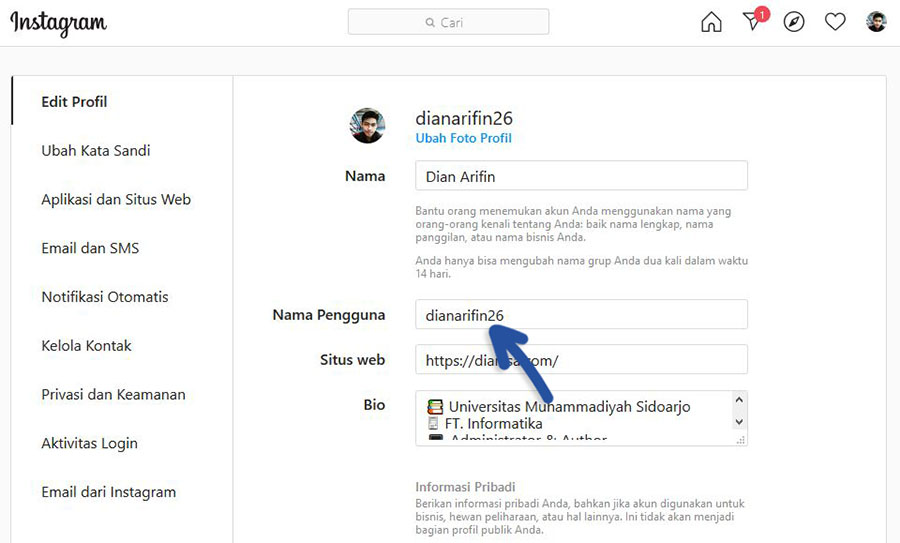Viewport: 900px width, 543px height.
Task: Open Aplikasi dan Situs Web section
Action: point(116,200)
